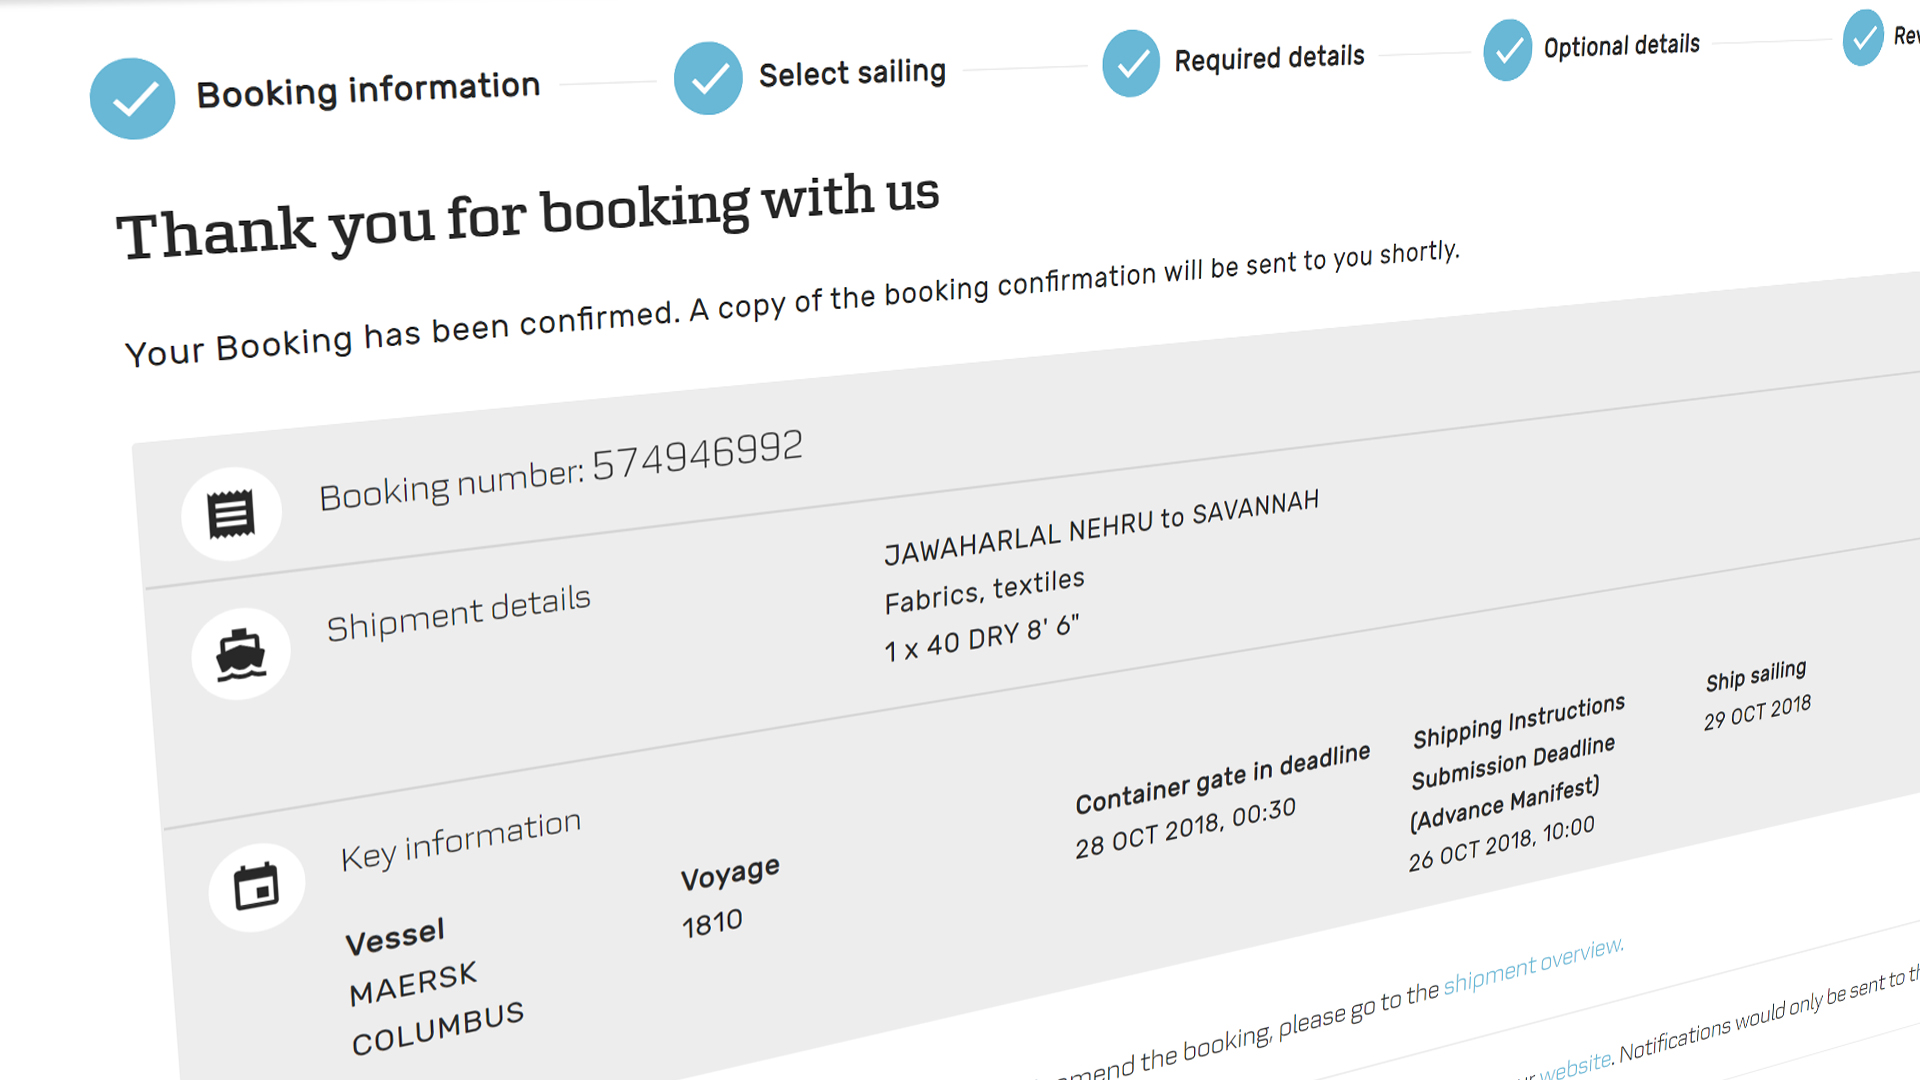Click the shipment details ship icon
Image resolution: width=1920 pixels, height=1080 pixels.
[241, 654]
